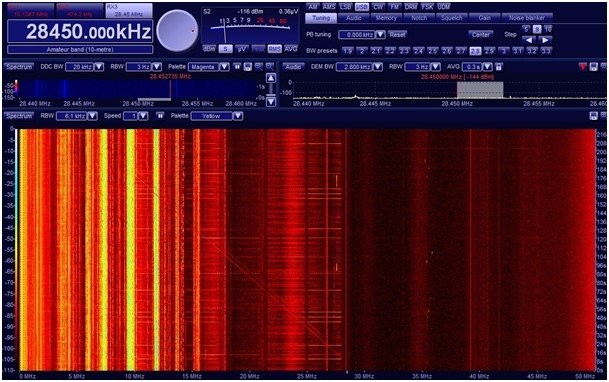The image size is (609, 382).
Task: Open the DDC BW 20 kHz dropdown
Action: [x=99, y=67]
